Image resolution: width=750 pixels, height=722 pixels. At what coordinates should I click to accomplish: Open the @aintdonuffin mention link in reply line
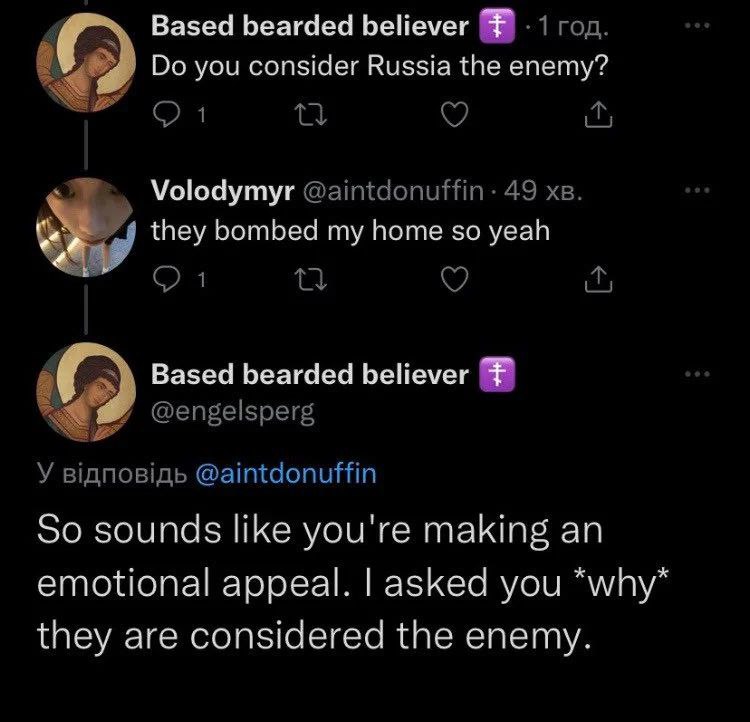[283, 473]
